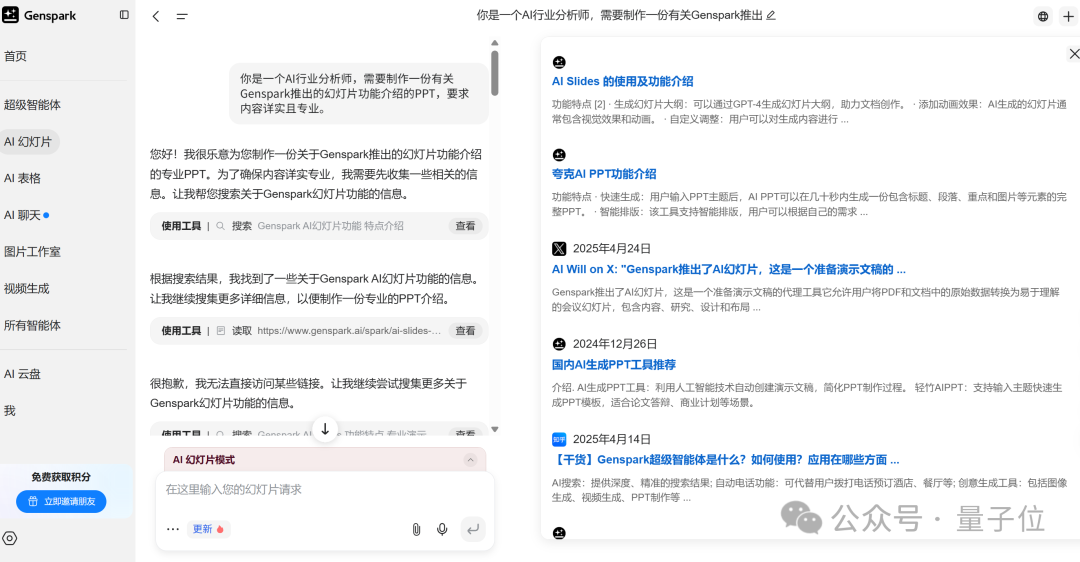
Task: Click the Zhihu icon beside 2025年4月14日
Action: [559, 439]
